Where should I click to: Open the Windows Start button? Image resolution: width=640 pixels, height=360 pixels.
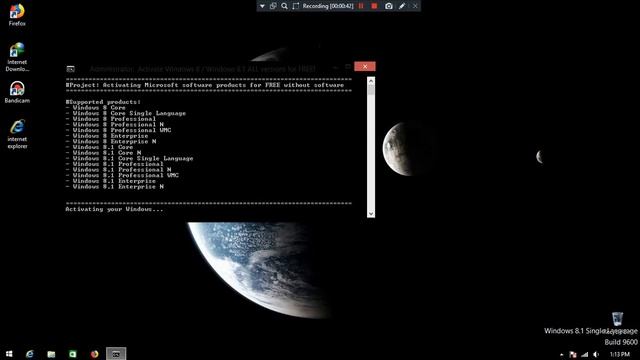(x=9, y=354)
